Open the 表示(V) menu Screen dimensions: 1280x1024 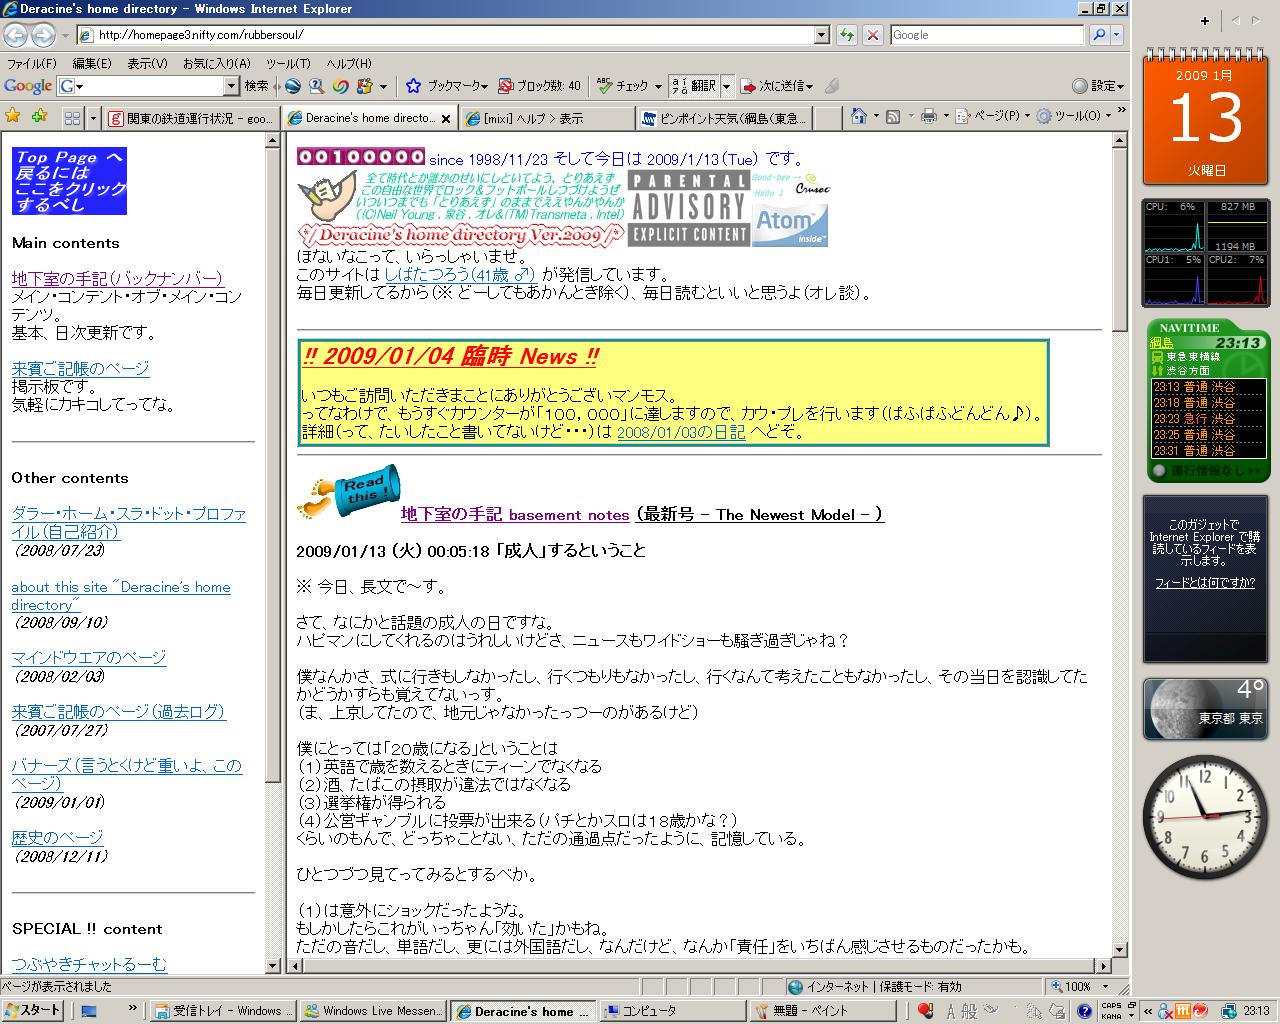click(147, 63)
